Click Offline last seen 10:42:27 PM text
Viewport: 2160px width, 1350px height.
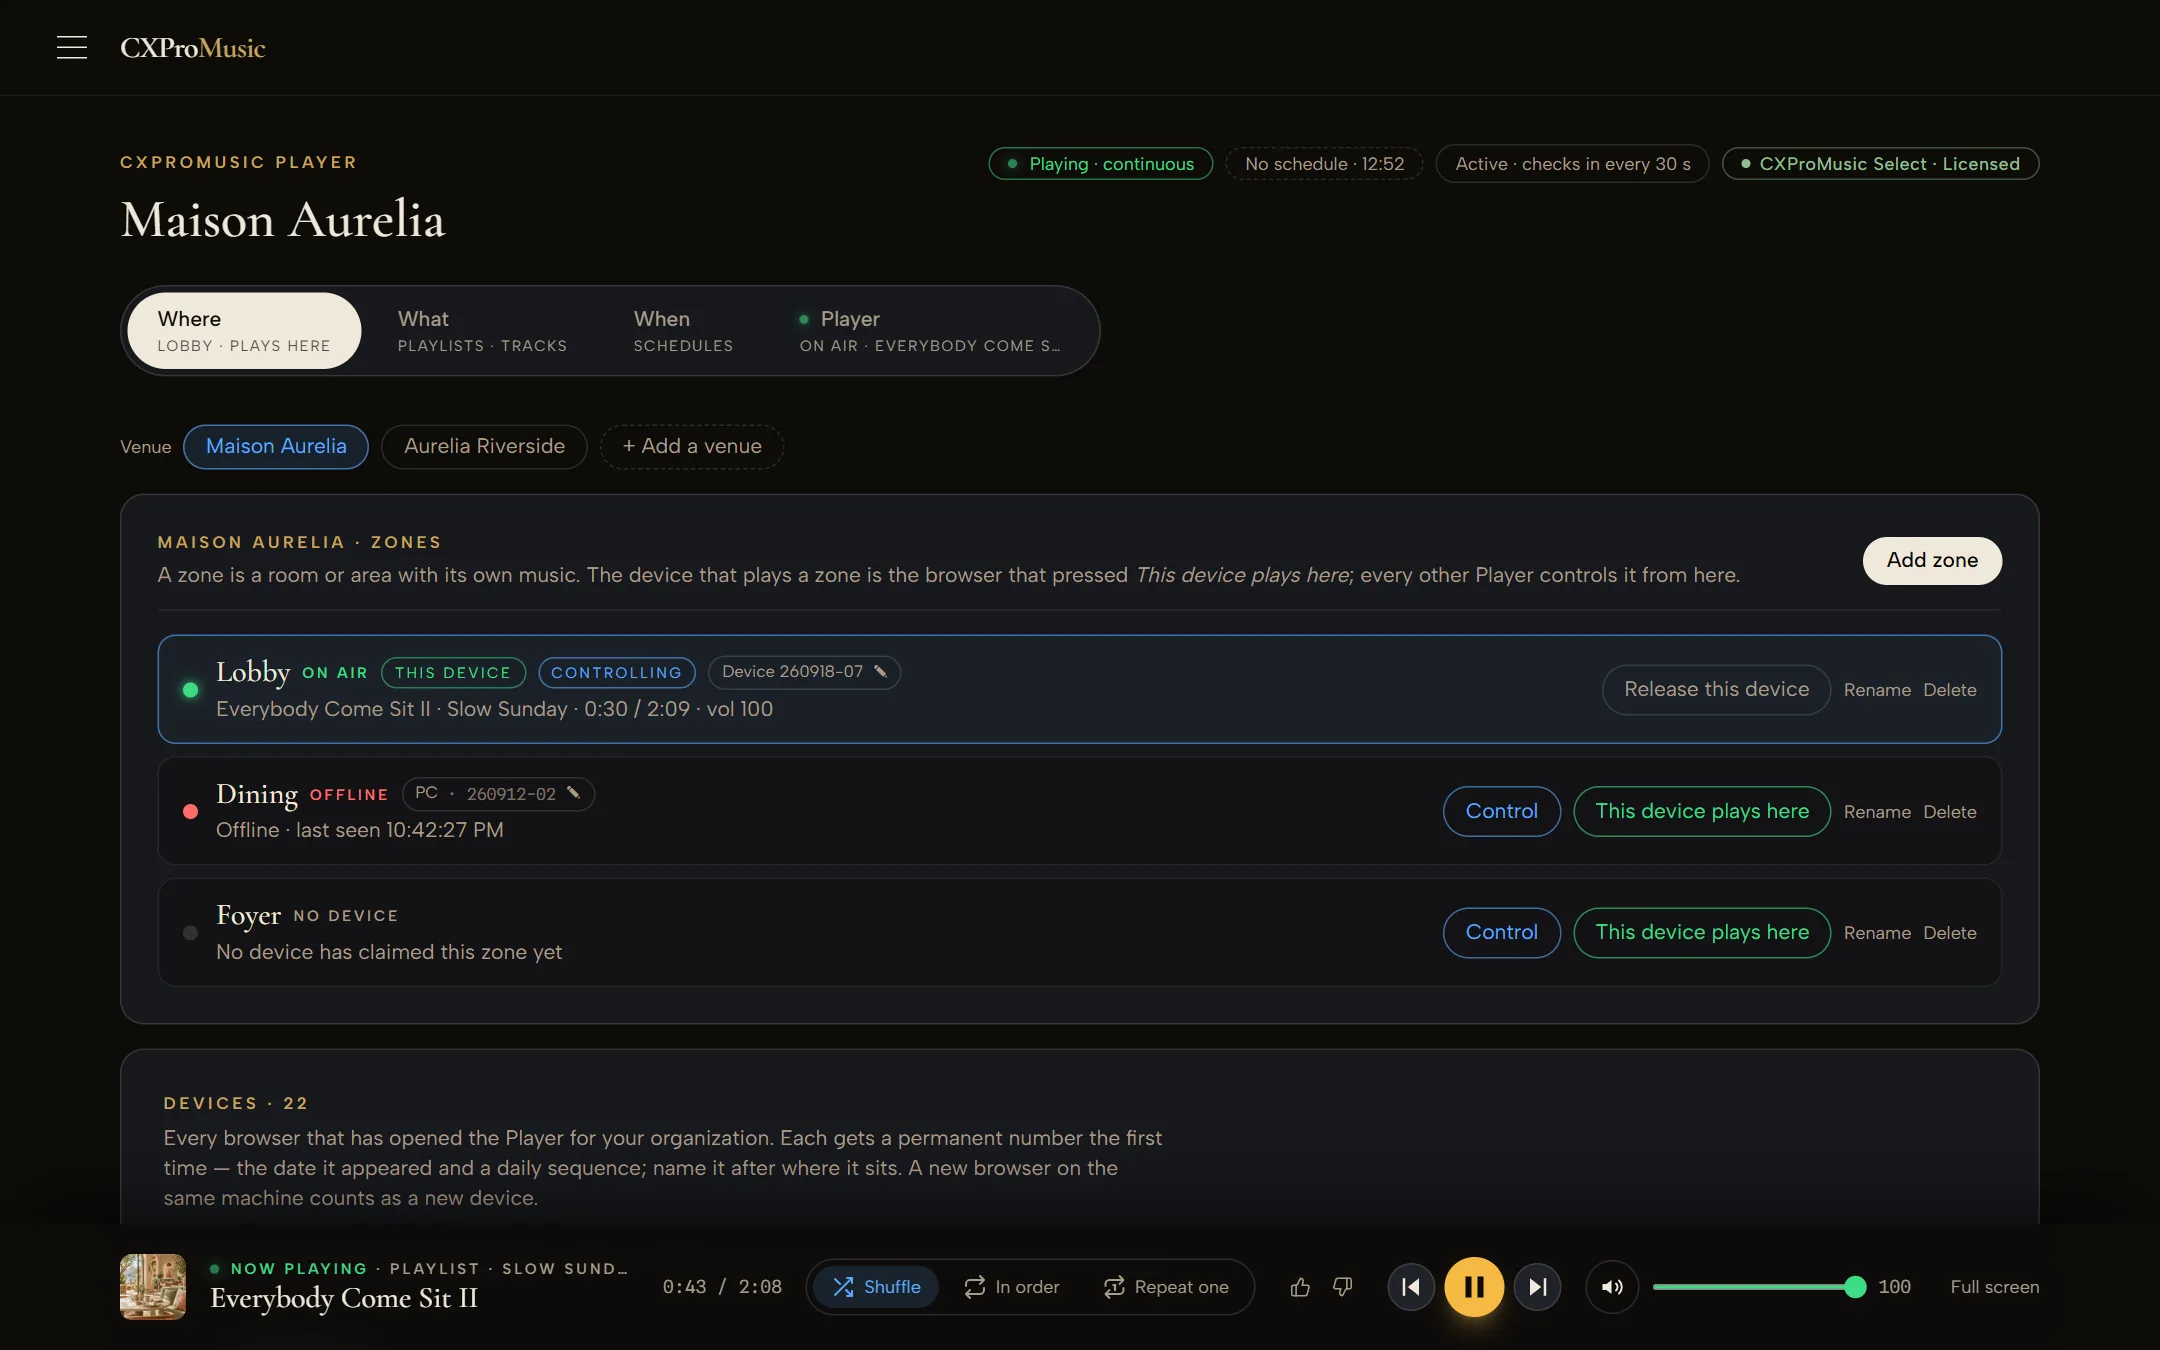pyautogui.click(x=360, y=830)
